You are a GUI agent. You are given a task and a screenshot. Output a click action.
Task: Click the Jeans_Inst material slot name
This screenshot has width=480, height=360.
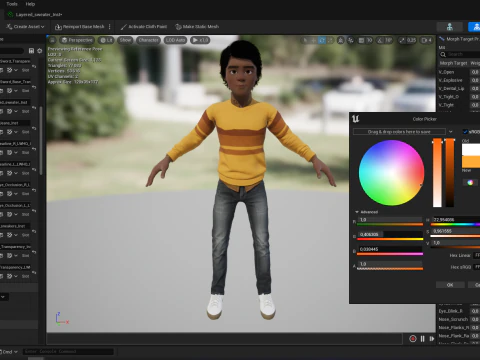(x=15, y=123)
